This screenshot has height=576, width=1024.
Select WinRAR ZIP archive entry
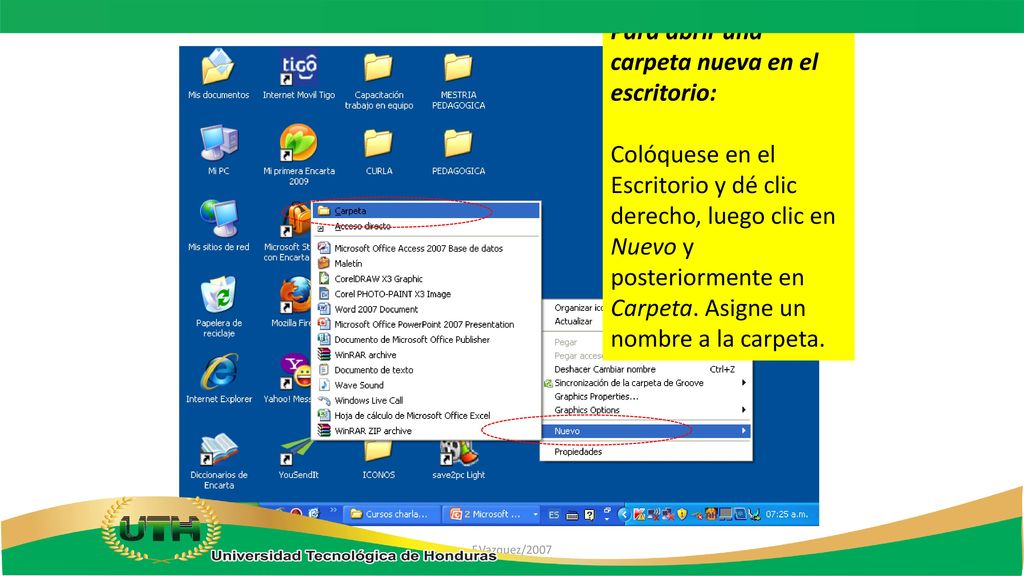pyautogui.click(x=426, y=431)
